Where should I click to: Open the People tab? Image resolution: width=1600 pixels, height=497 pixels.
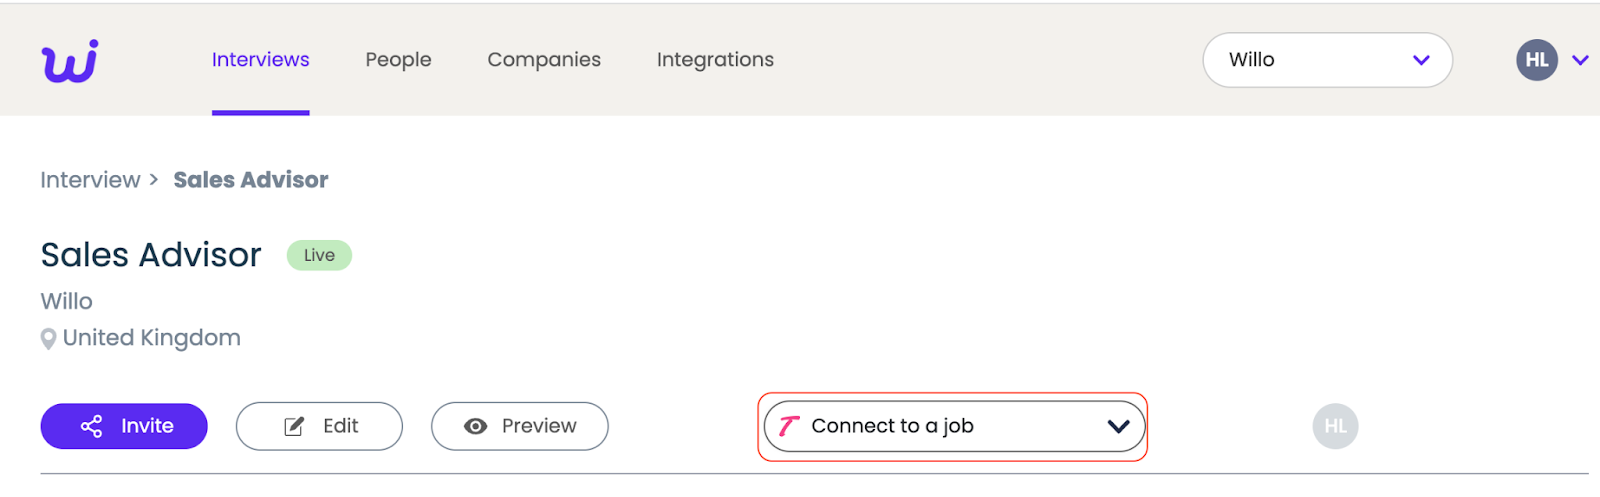(398, 60)
